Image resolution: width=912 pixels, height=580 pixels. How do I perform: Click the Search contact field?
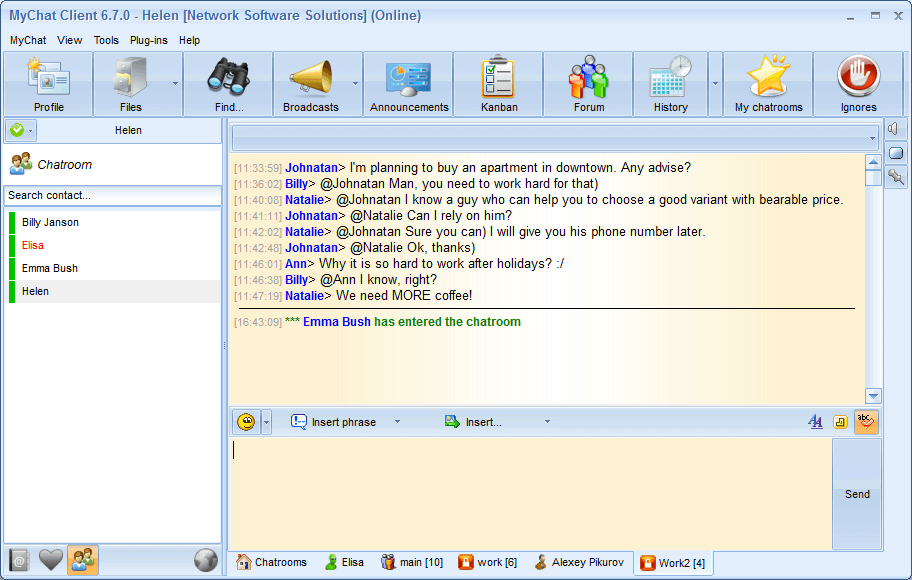click(112, 195)
